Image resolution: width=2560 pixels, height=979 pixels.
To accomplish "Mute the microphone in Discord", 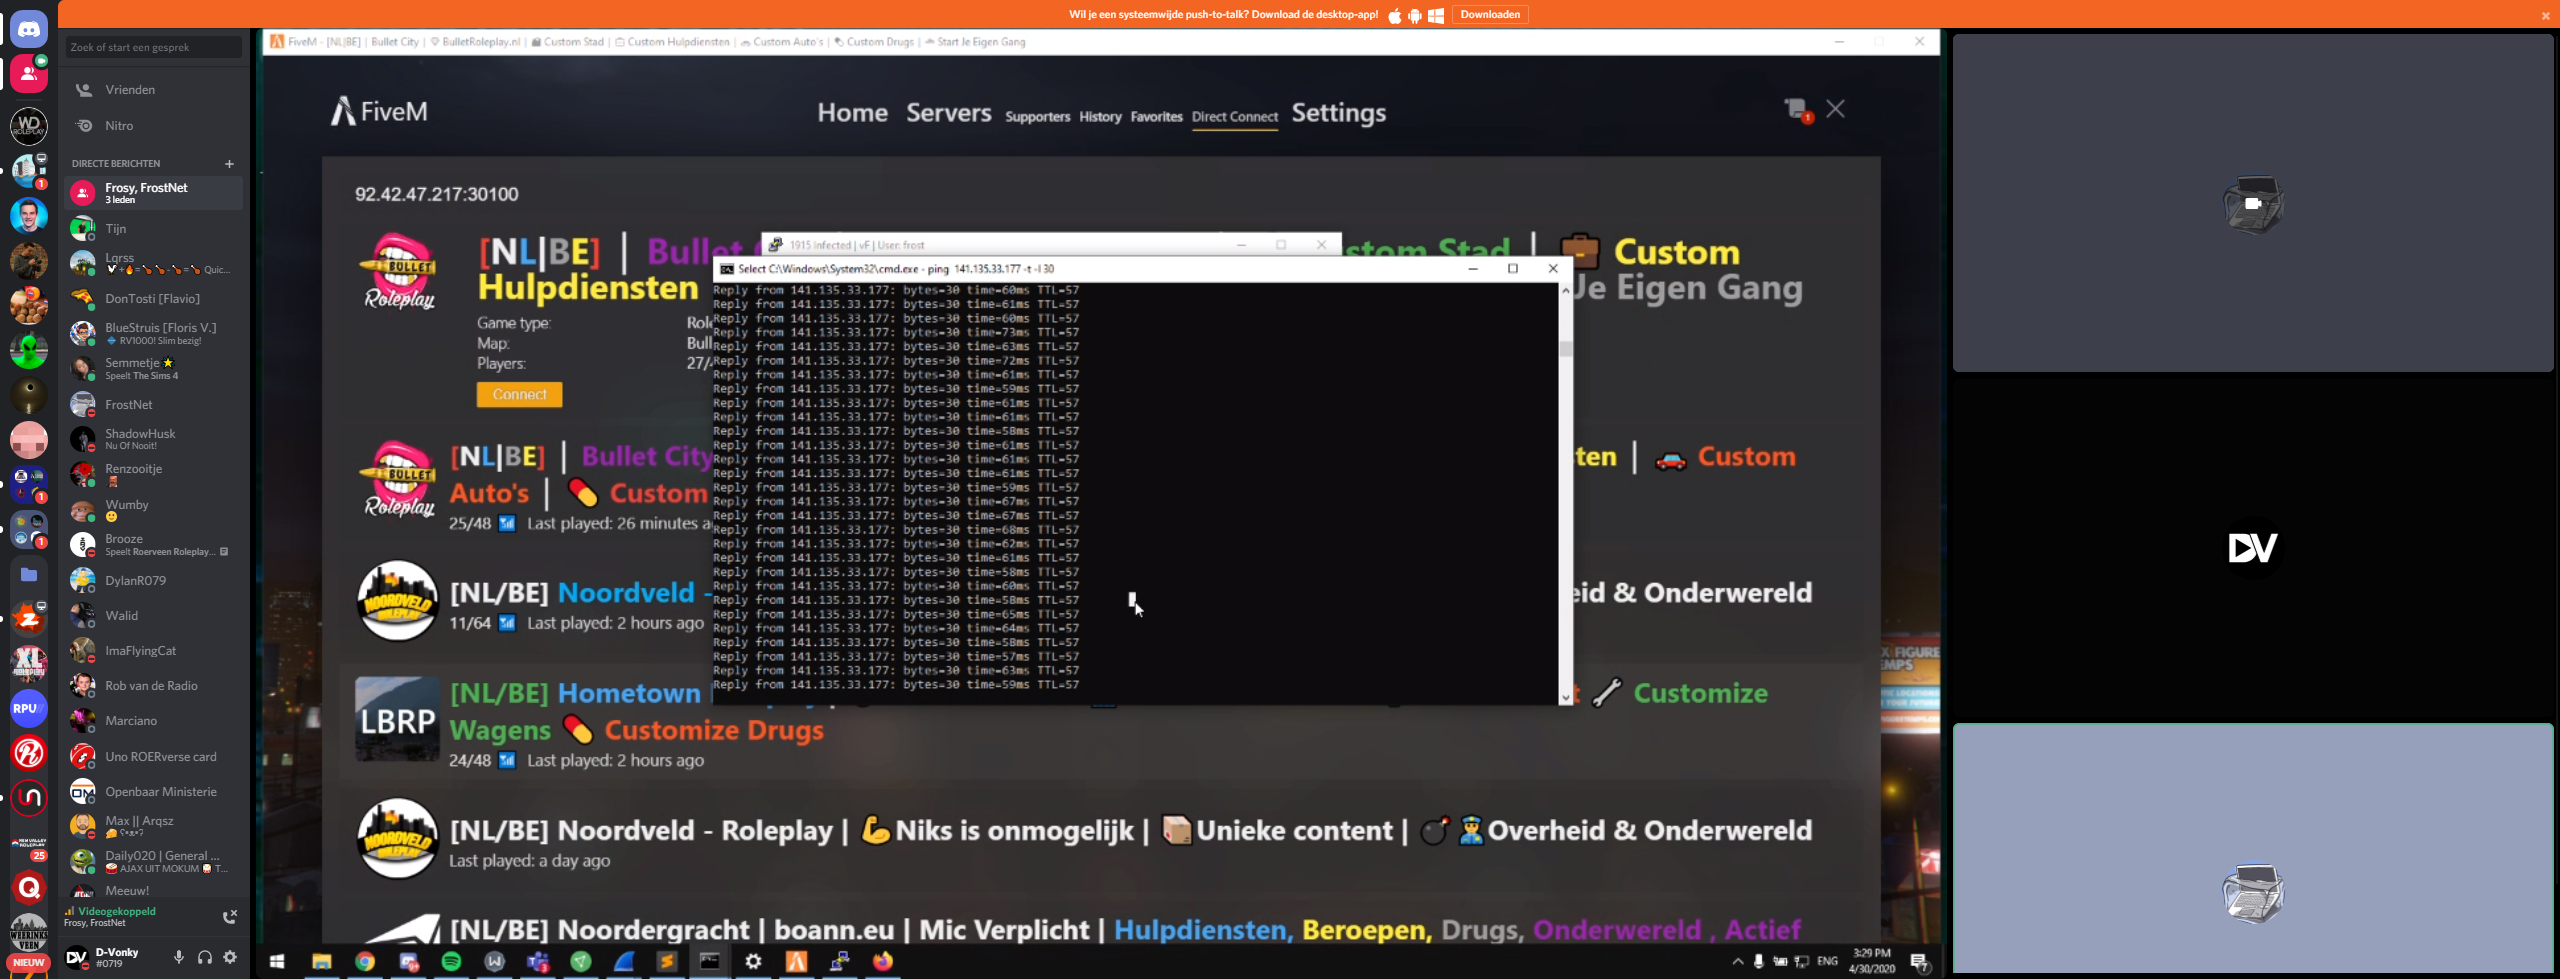I will [x=179, y=957].
